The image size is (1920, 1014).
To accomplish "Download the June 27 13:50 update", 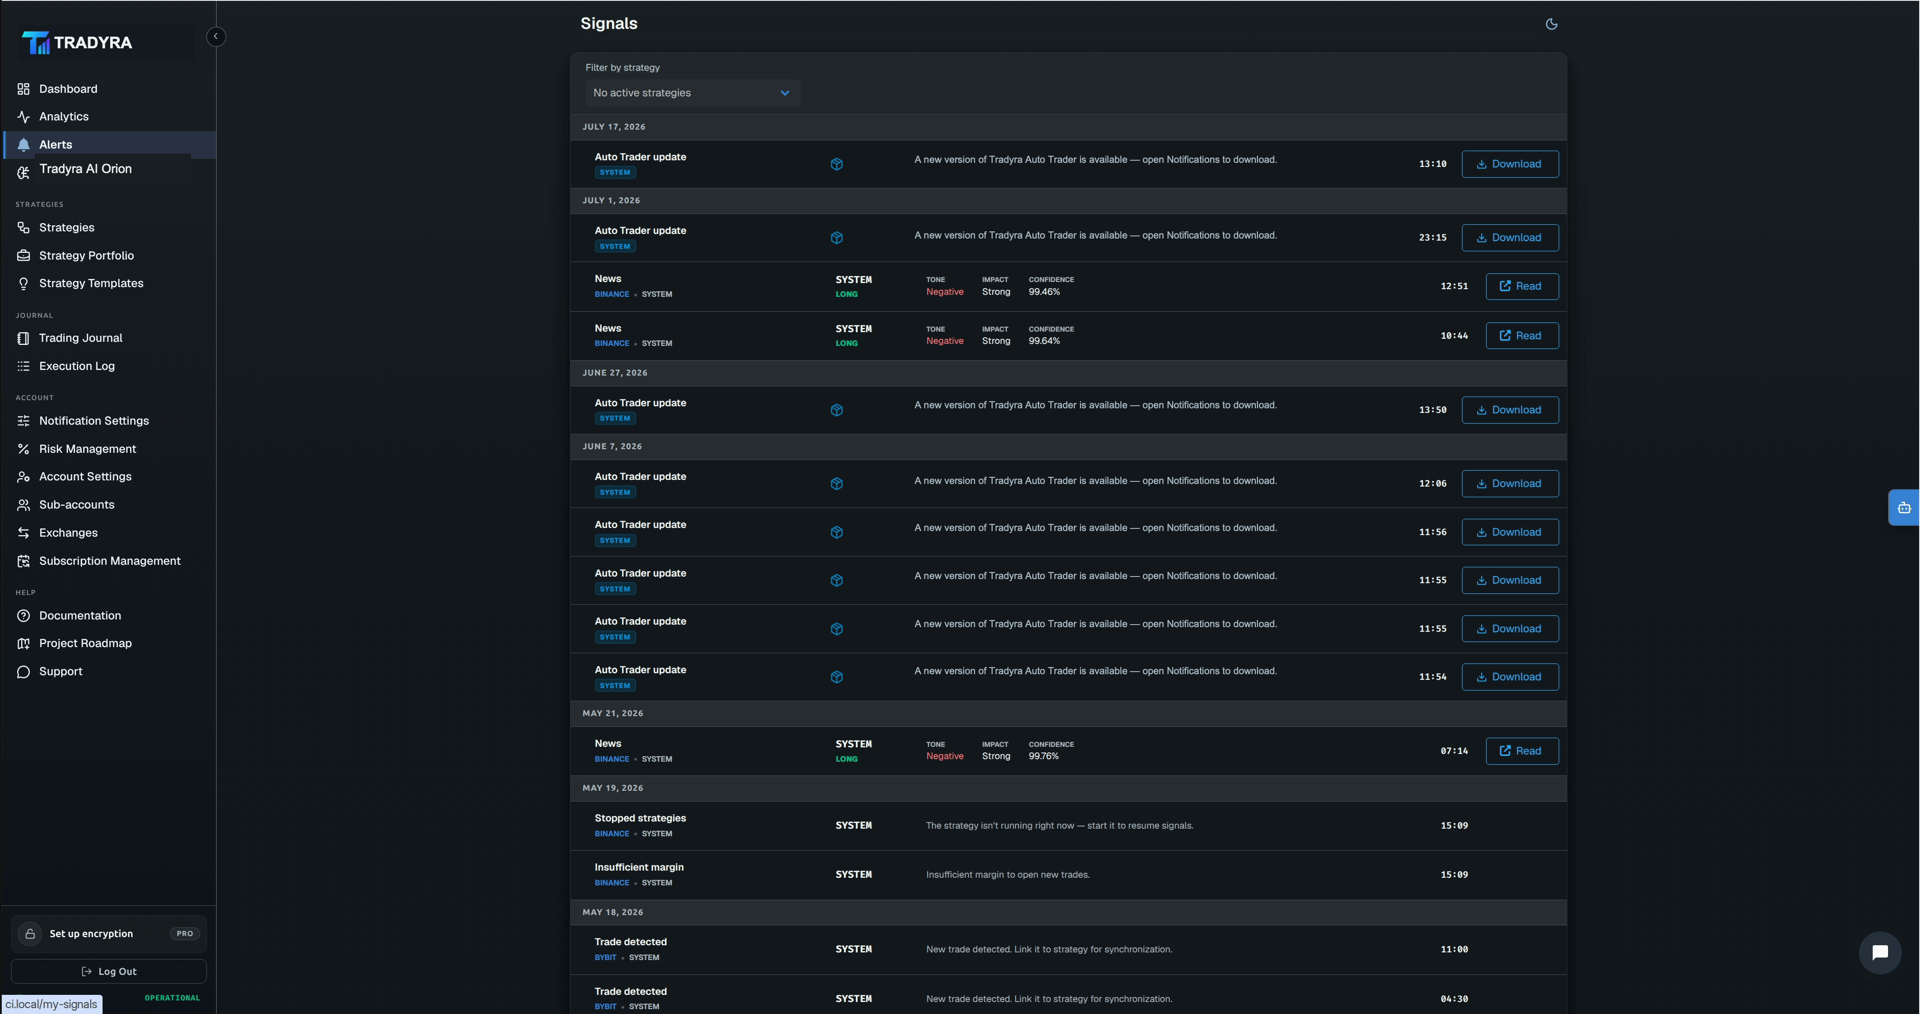I will pos(1510,410).
